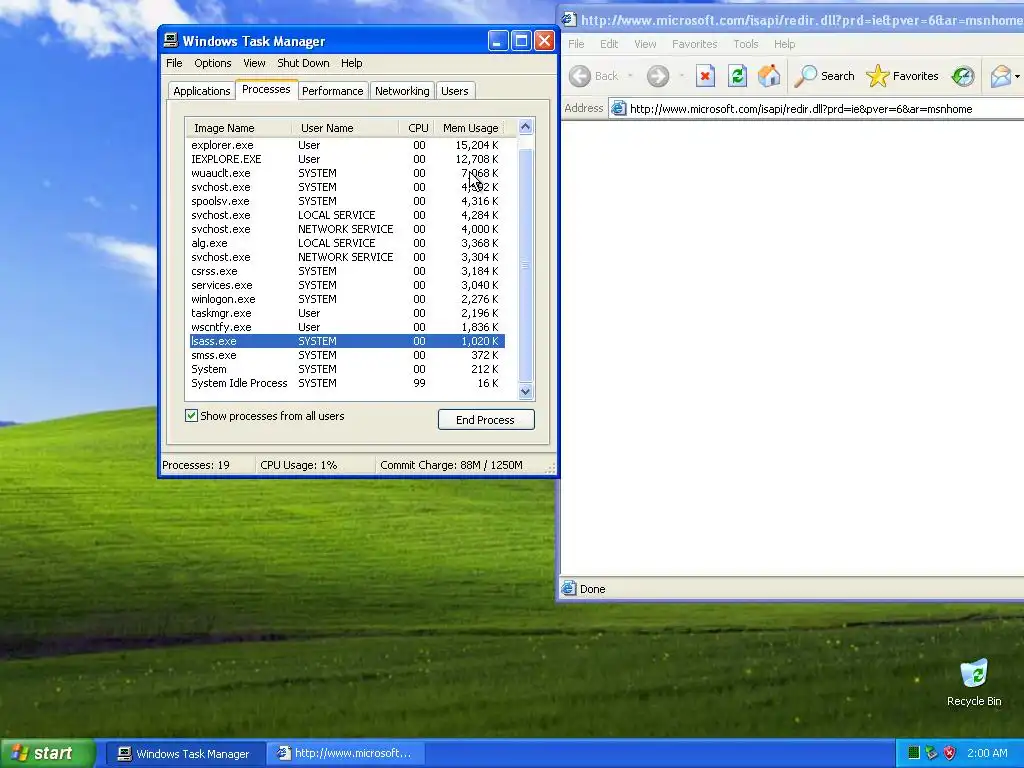
Task: Select the spoolsv.exe process row
Action: point(347,201)
